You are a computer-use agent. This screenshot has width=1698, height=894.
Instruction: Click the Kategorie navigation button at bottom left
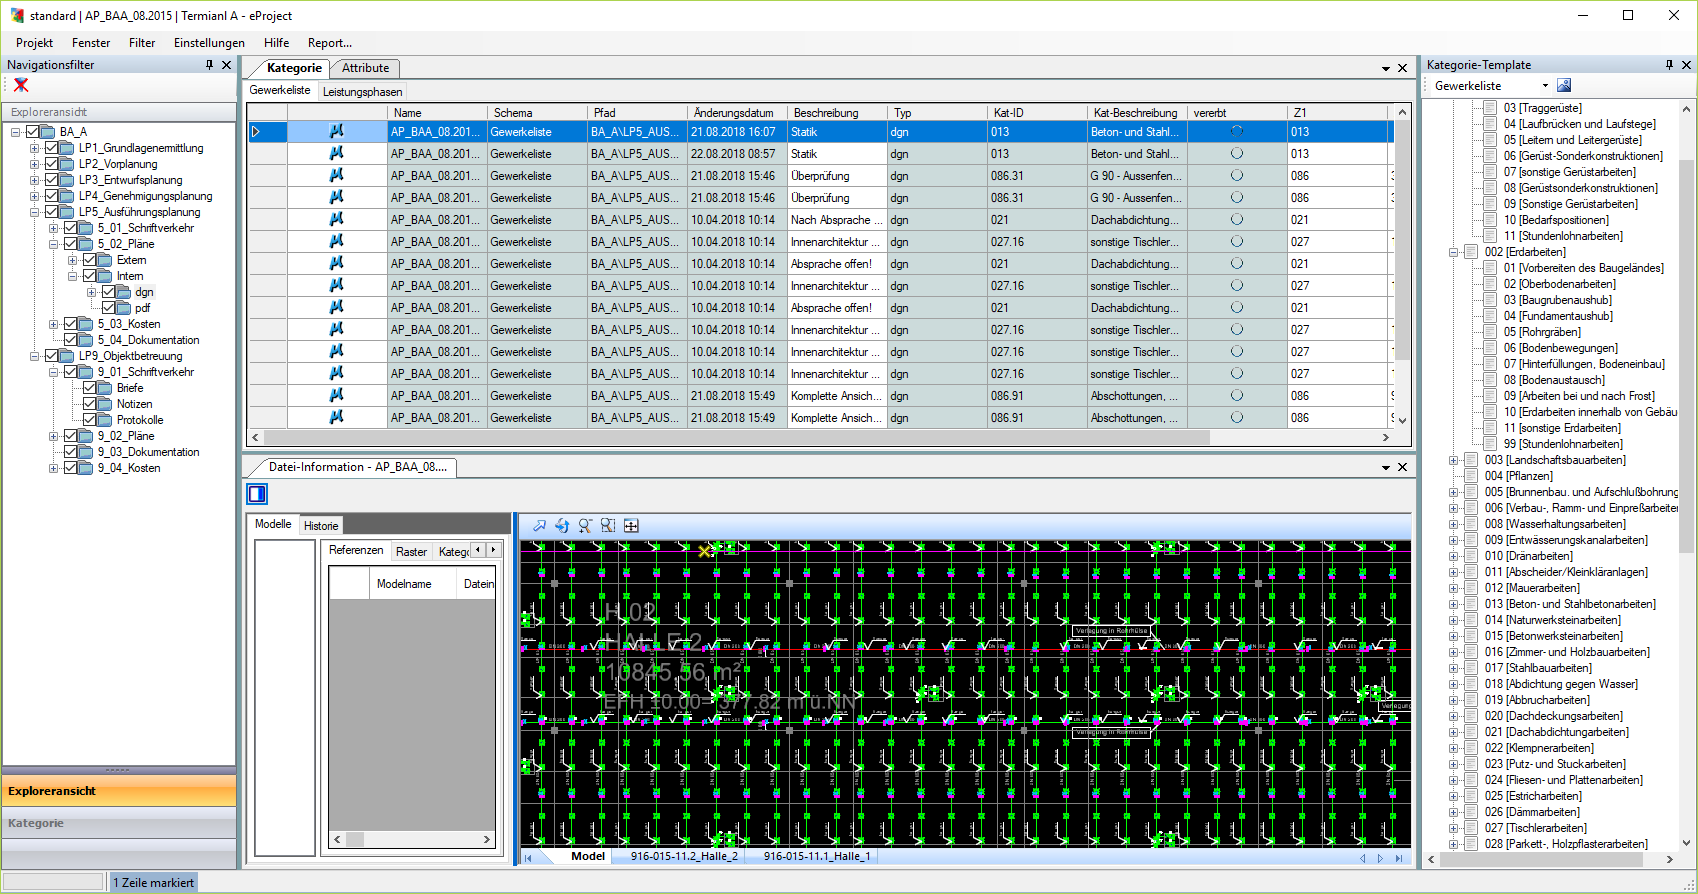tap(119, 823)
